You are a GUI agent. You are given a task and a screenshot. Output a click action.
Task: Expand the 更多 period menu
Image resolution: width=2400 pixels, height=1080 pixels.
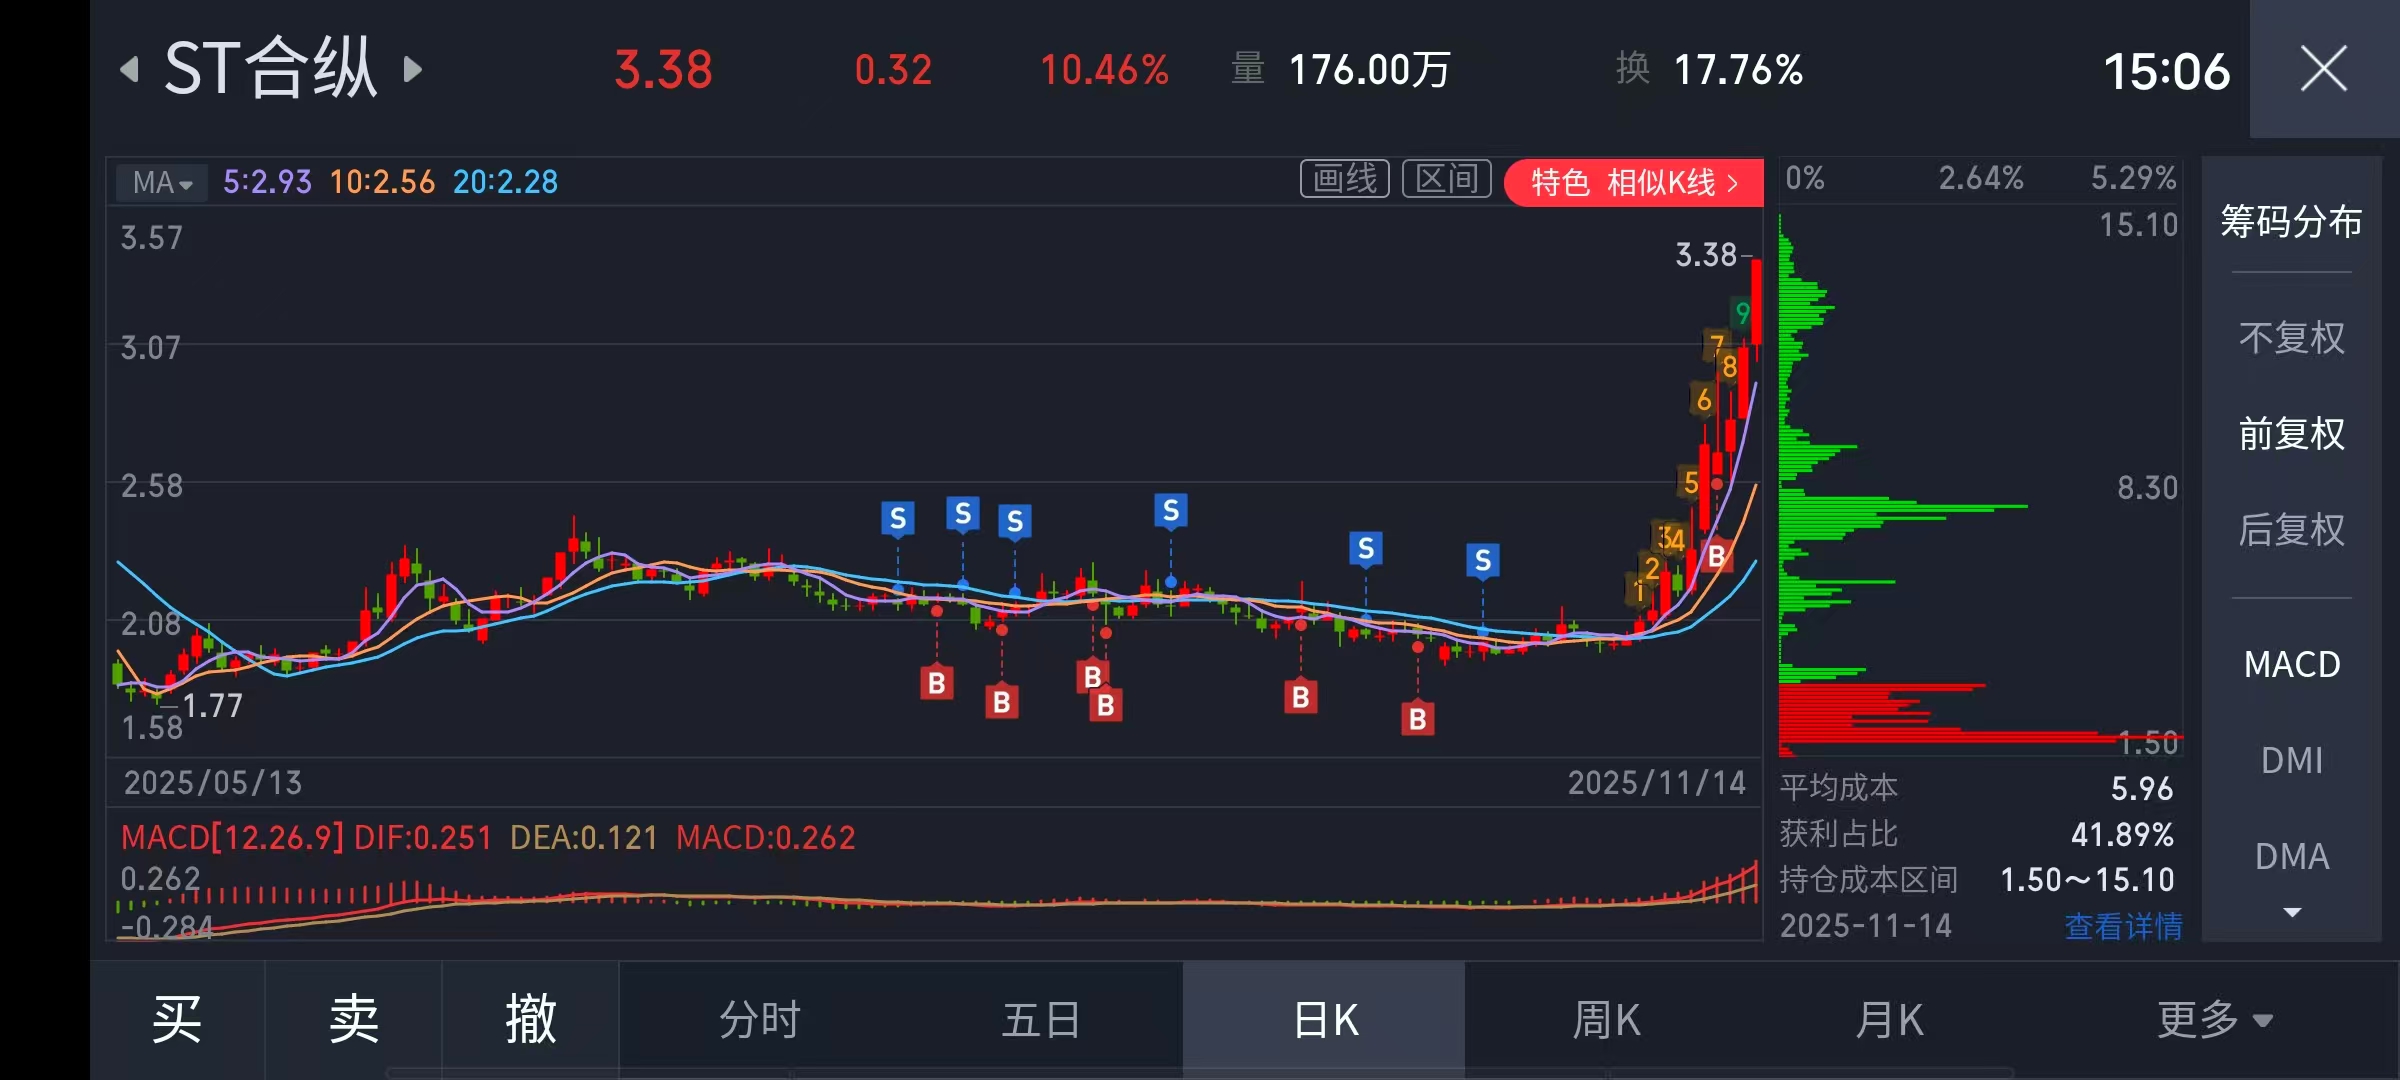(2213, 1020)
